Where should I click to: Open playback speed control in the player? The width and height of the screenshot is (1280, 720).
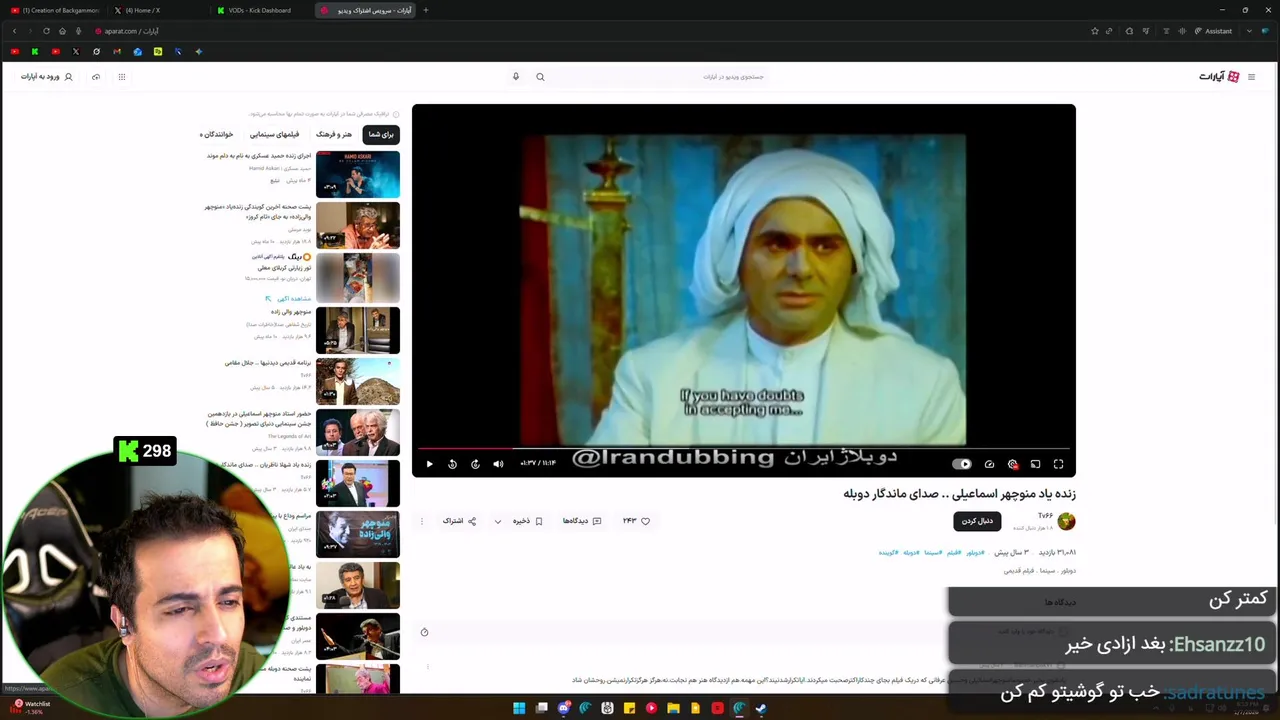(x=989, y=464)
